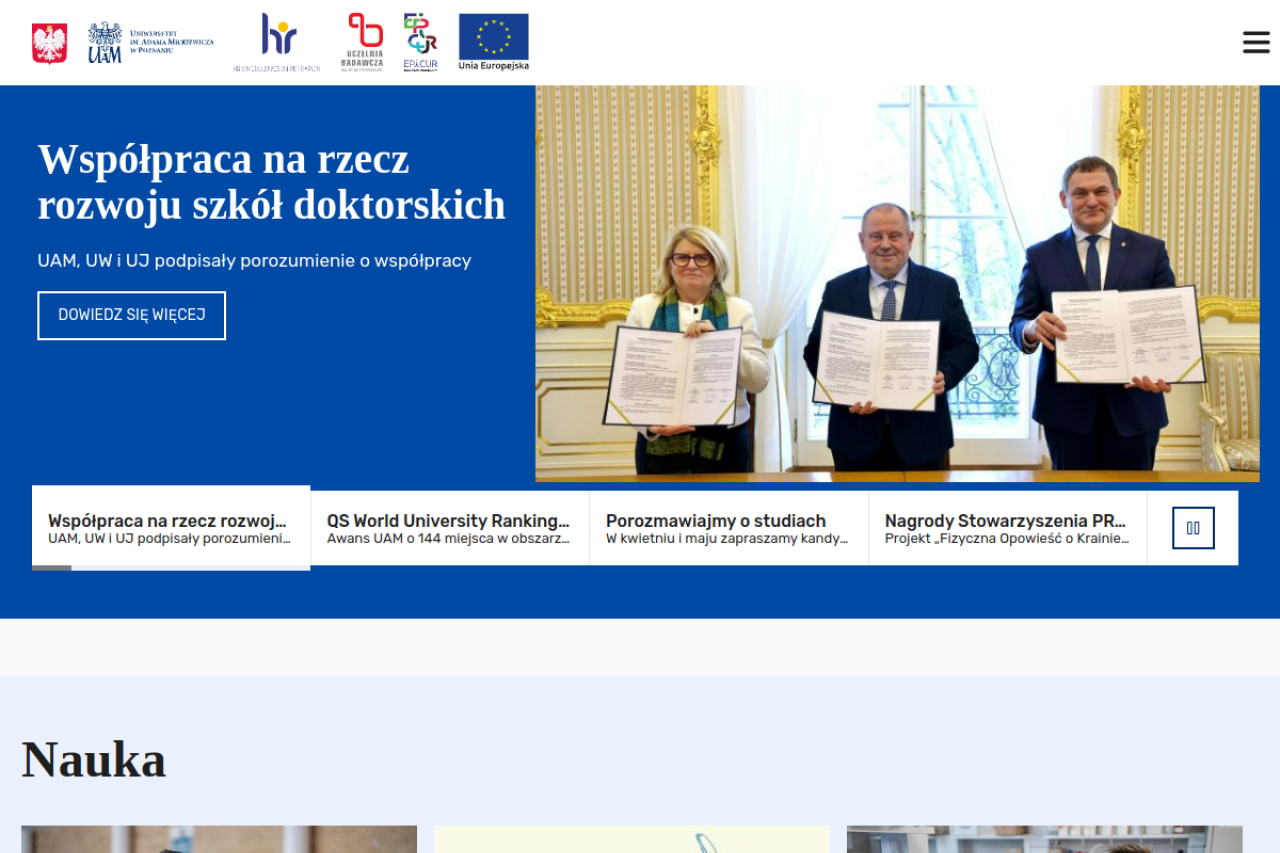Click the EPICUR logo

click(420, 42)
